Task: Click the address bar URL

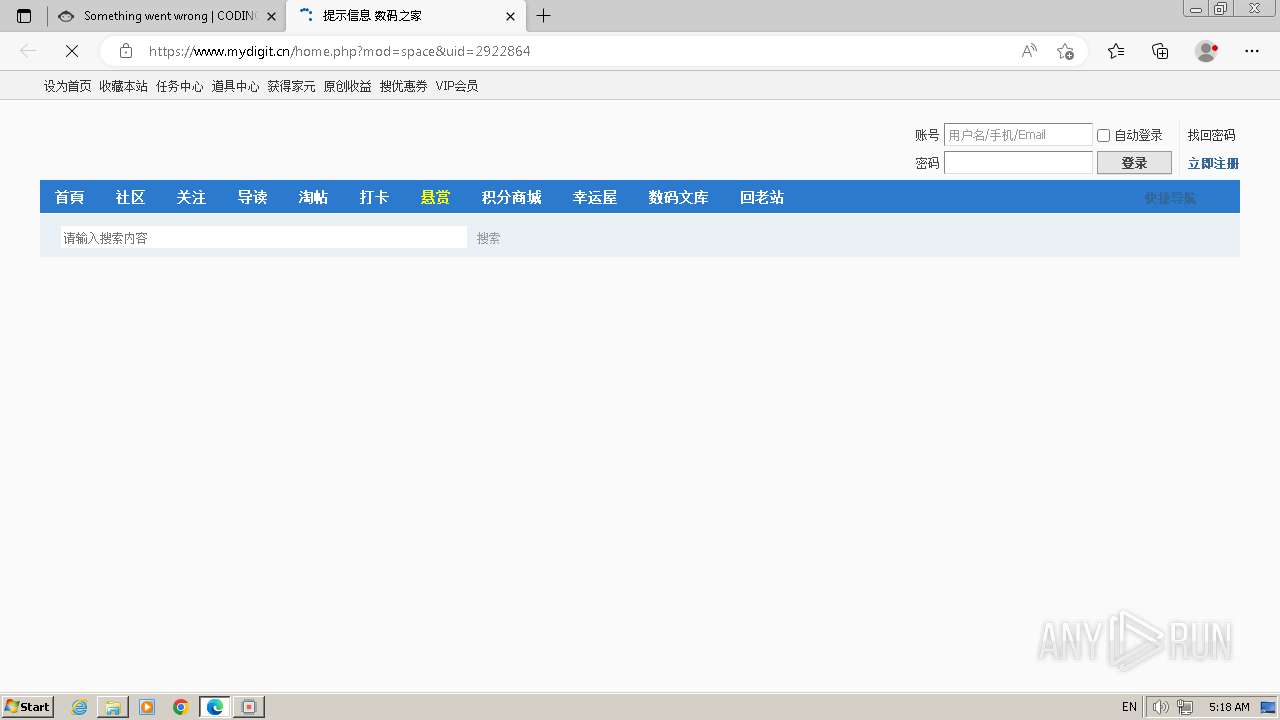Action: pyautogui.click(x=340, y=51)
